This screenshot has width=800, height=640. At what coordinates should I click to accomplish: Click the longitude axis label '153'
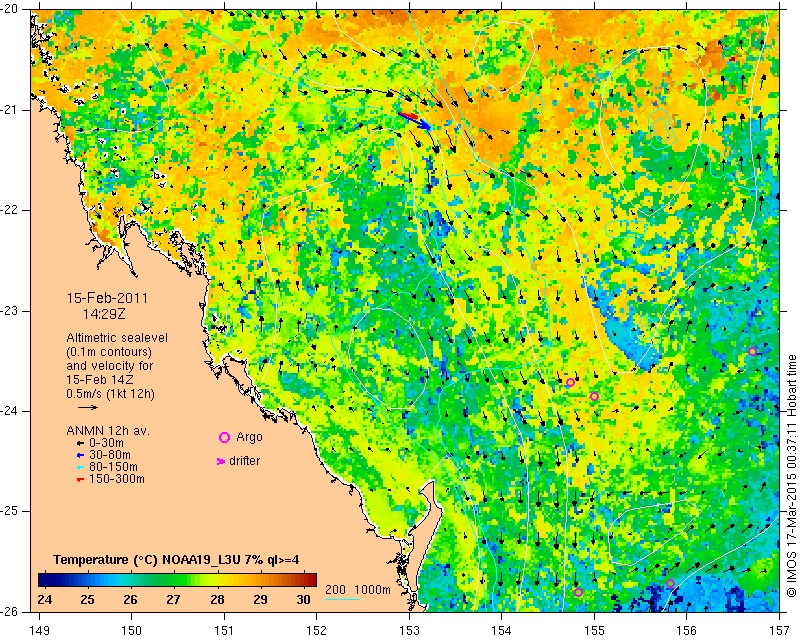(x=409, y=631)
